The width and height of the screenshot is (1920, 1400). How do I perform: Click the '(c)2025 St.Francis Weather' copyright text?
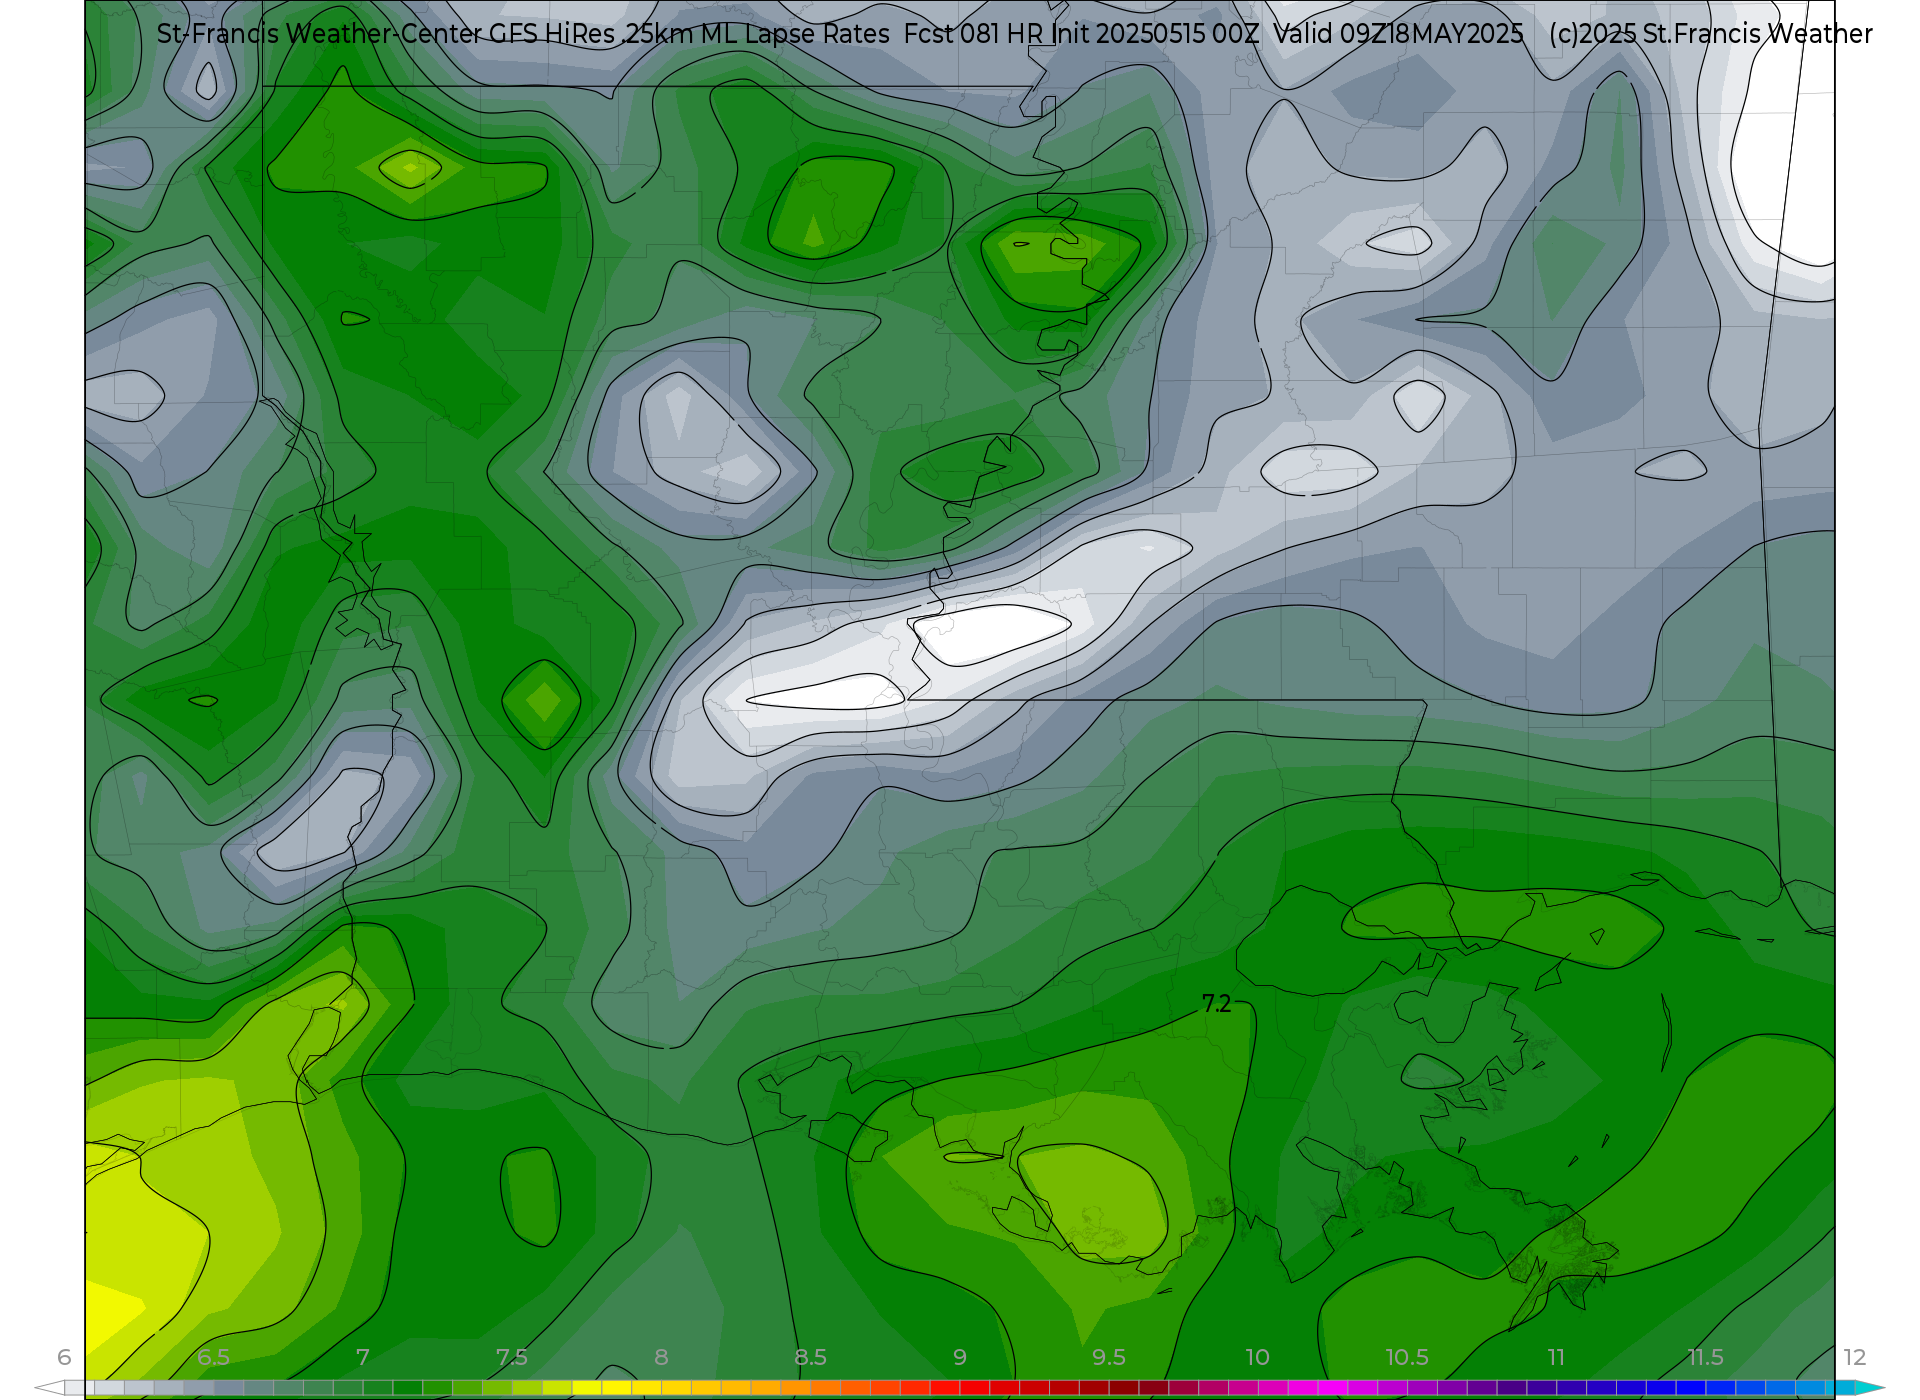(x=1710, y=34)
